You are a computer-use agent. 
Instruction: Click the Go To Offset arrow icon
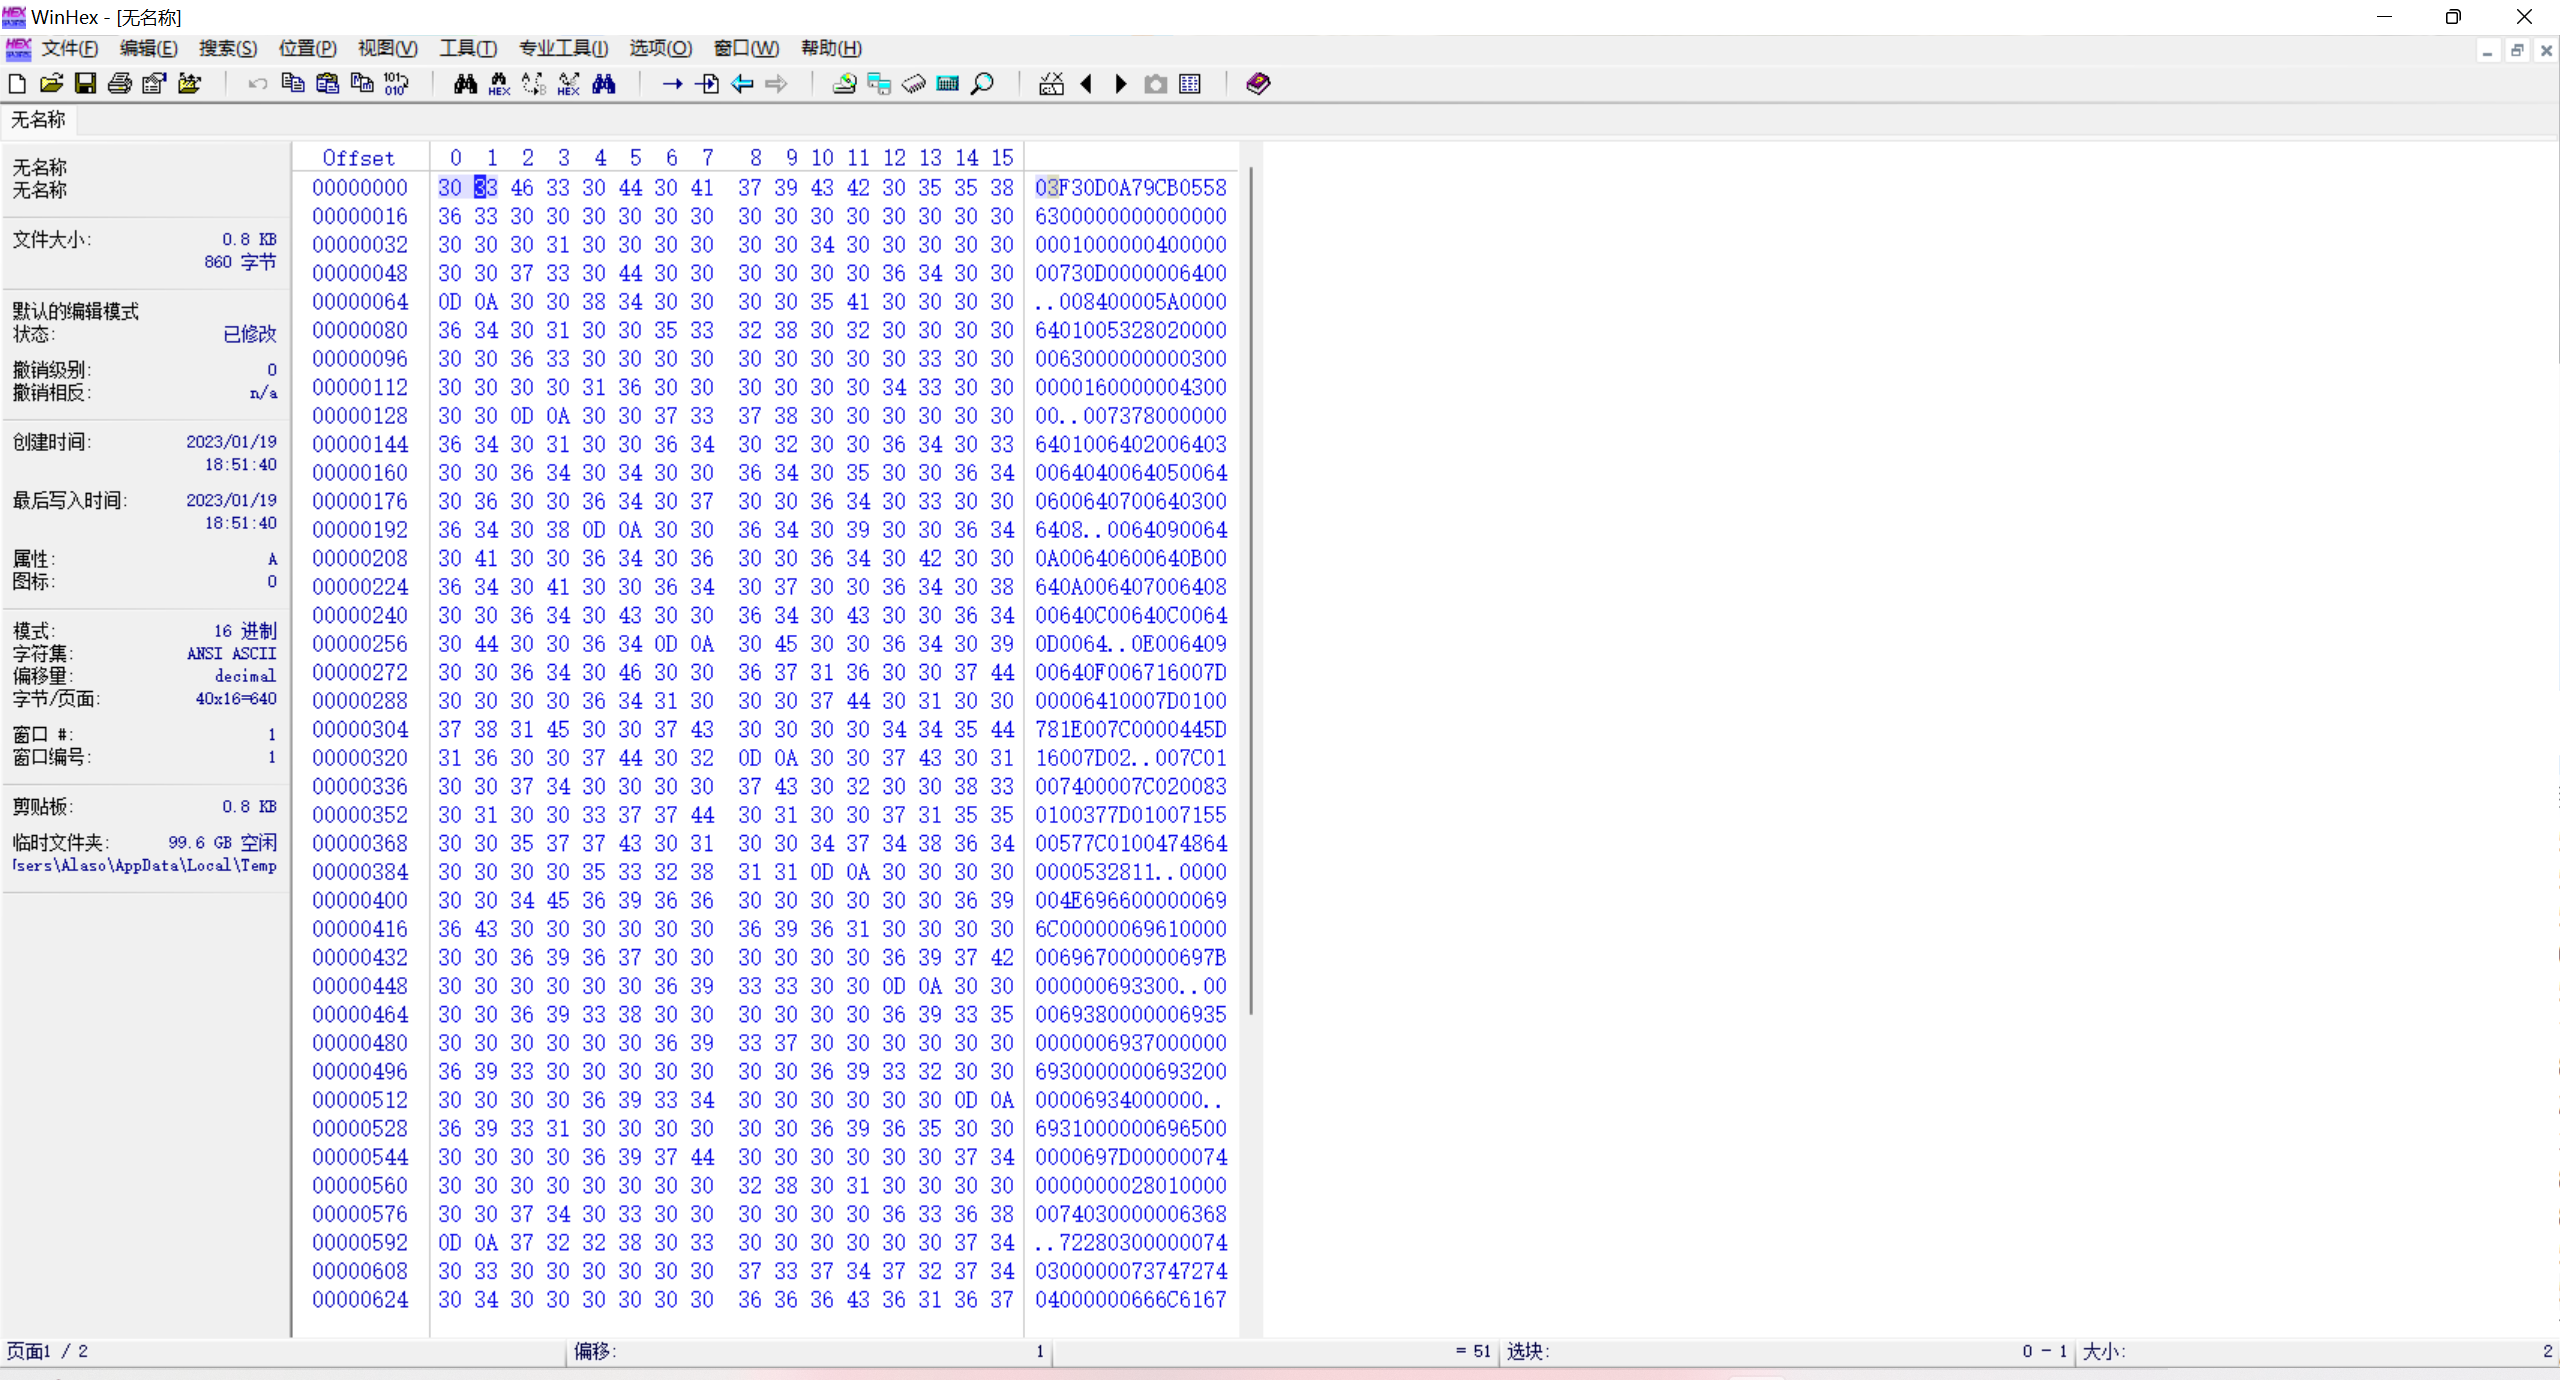pyautogui.click(x=672, y=84)
